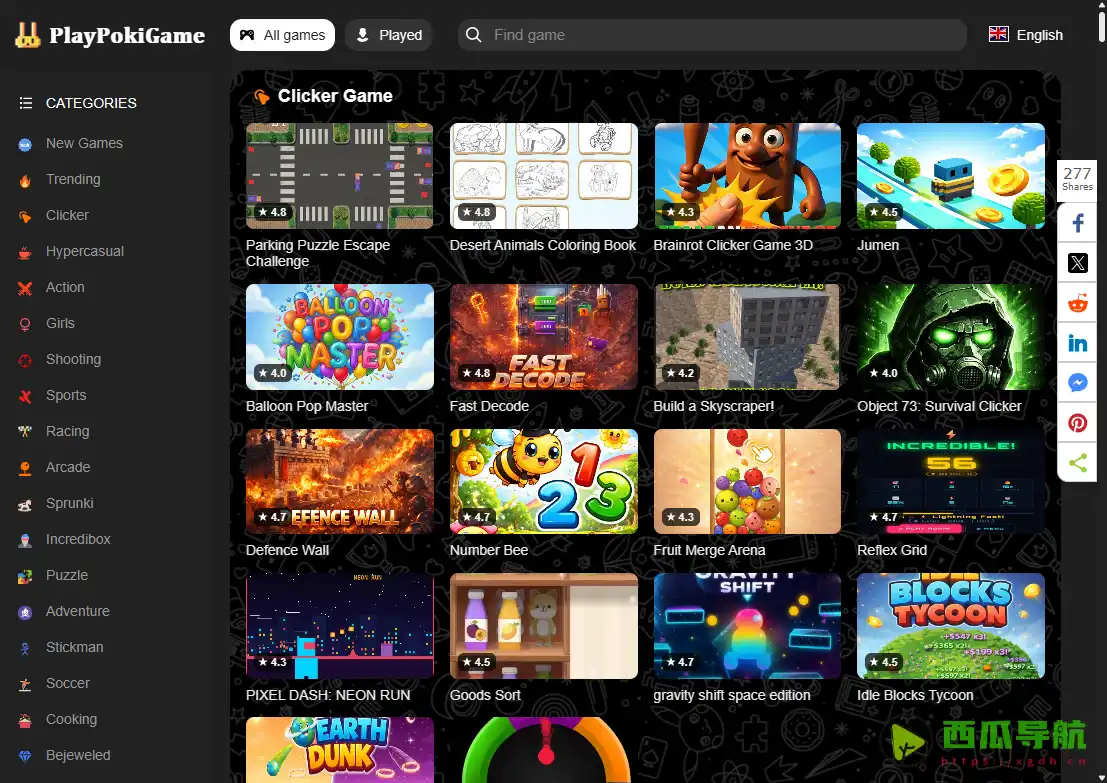Open Trending category
Image resolution: width=1107 pixels, height=783 pixels.
[x=73, y=179]
